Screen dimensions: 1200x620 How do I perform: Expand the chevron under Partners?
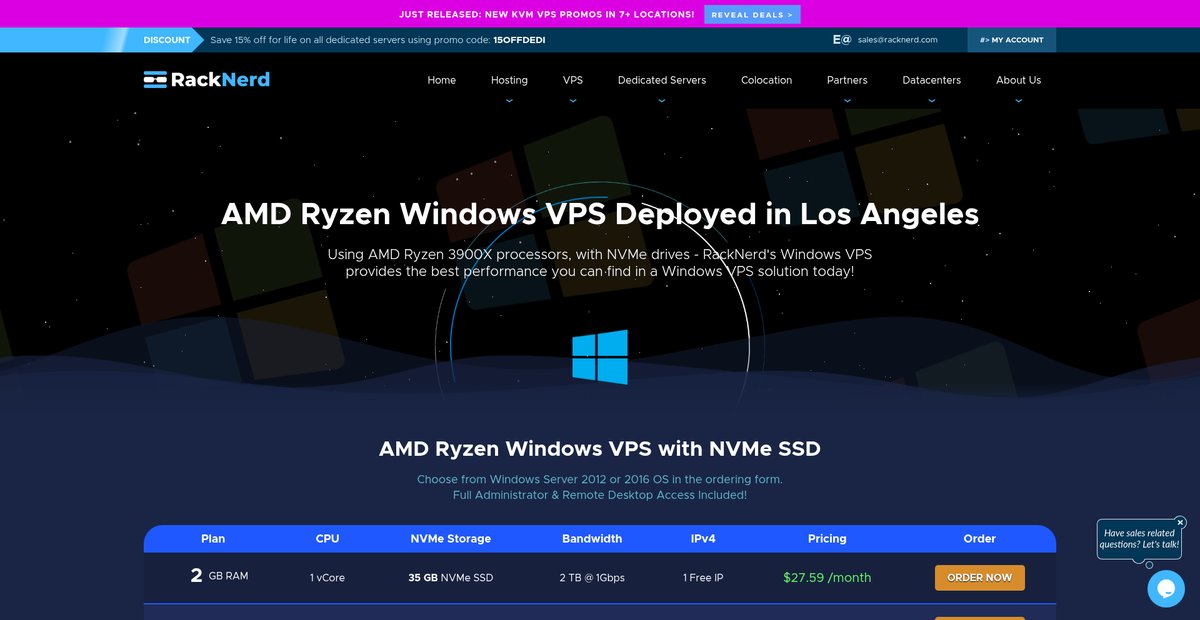pyautogui.click(x=847, y=100)
